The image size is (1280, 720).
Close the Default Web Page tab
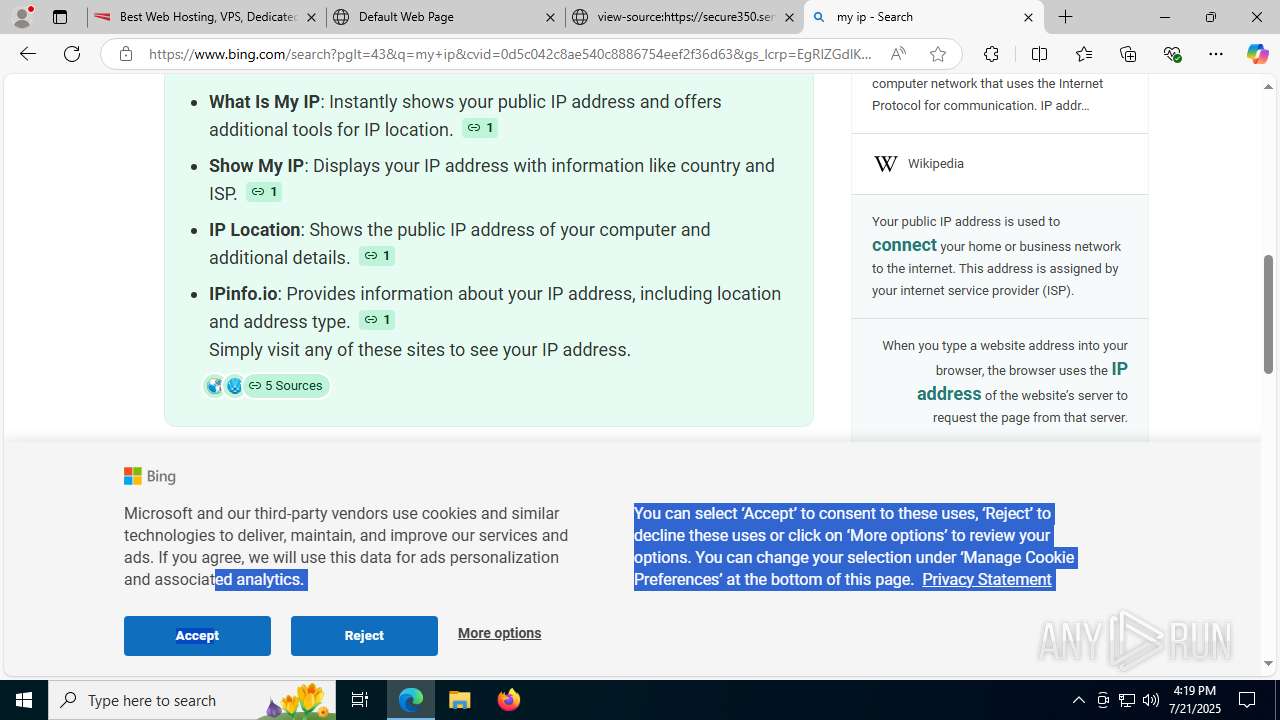coord(550,17)
